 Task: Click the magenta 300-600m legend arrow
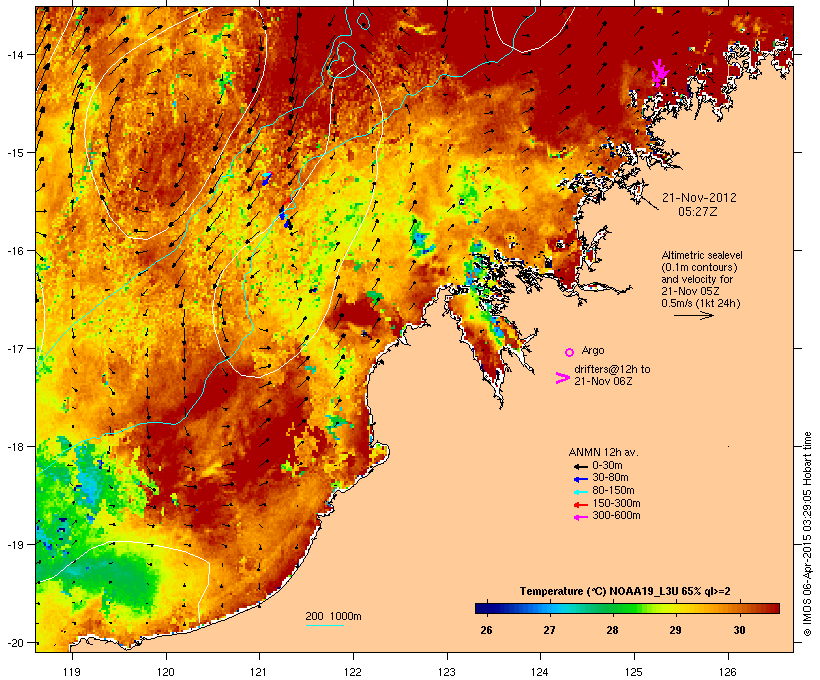pos(580,517)
